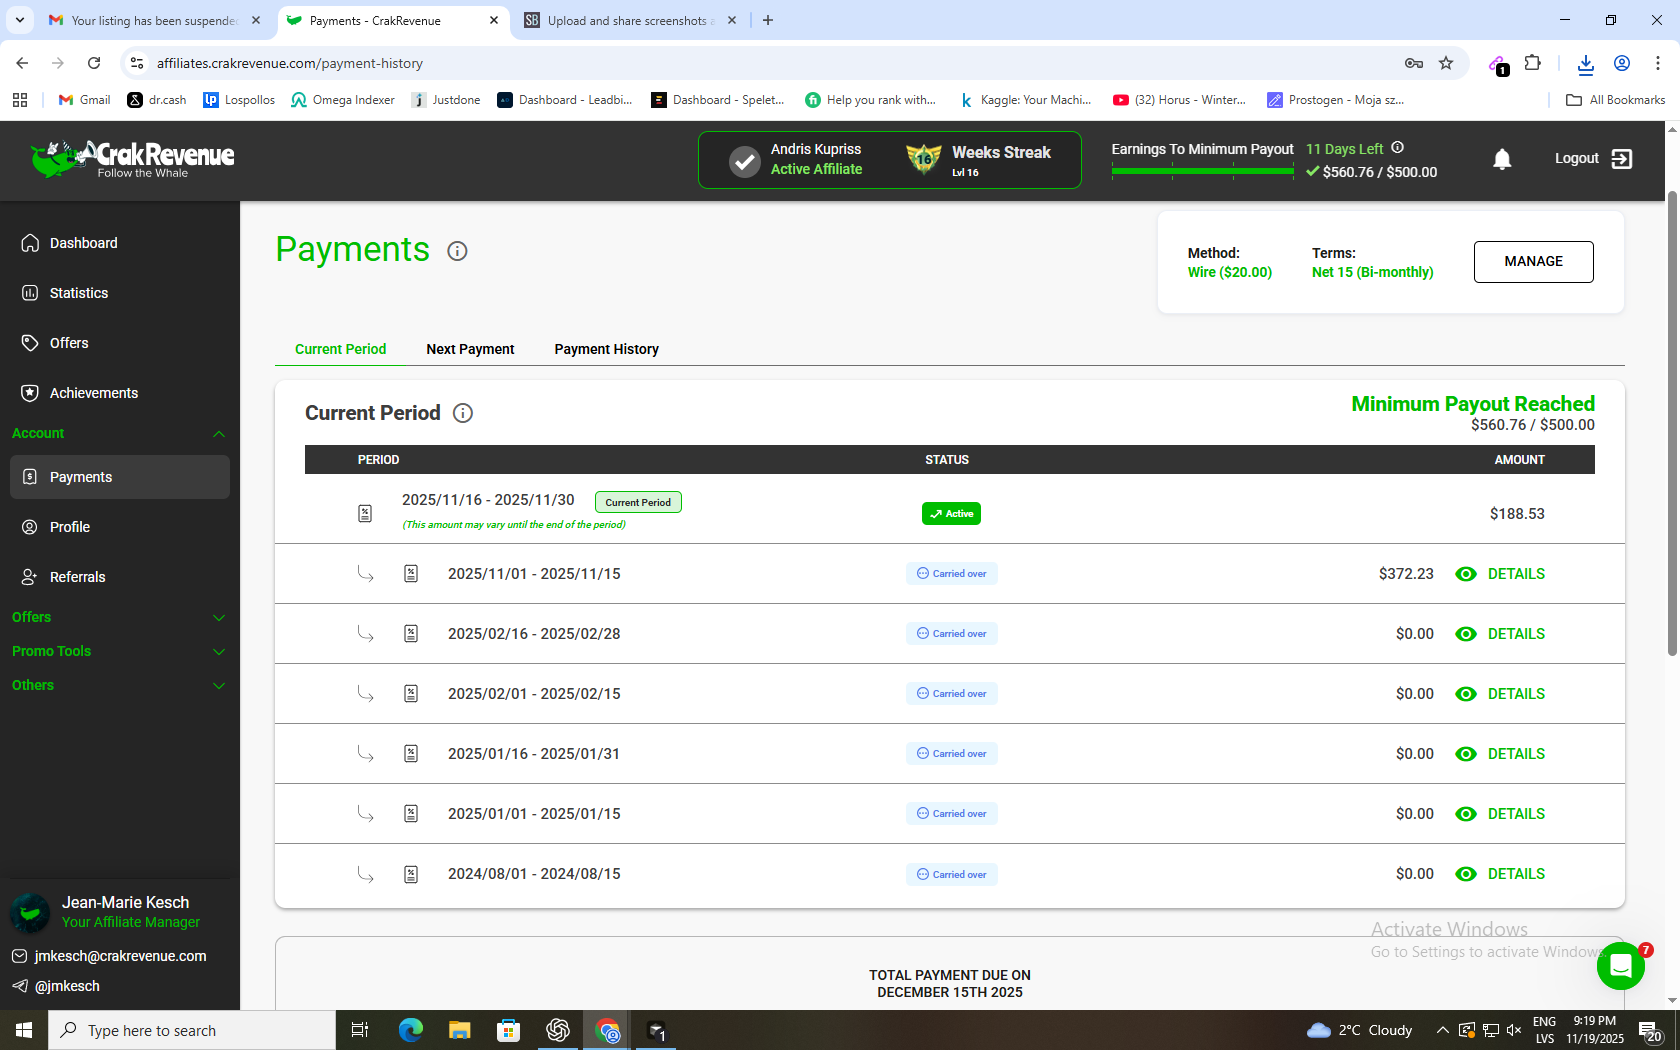Click the eye icon beside 2025/02/16 DETAILS
The image size is (1680, 1050).
[1466, 634]
